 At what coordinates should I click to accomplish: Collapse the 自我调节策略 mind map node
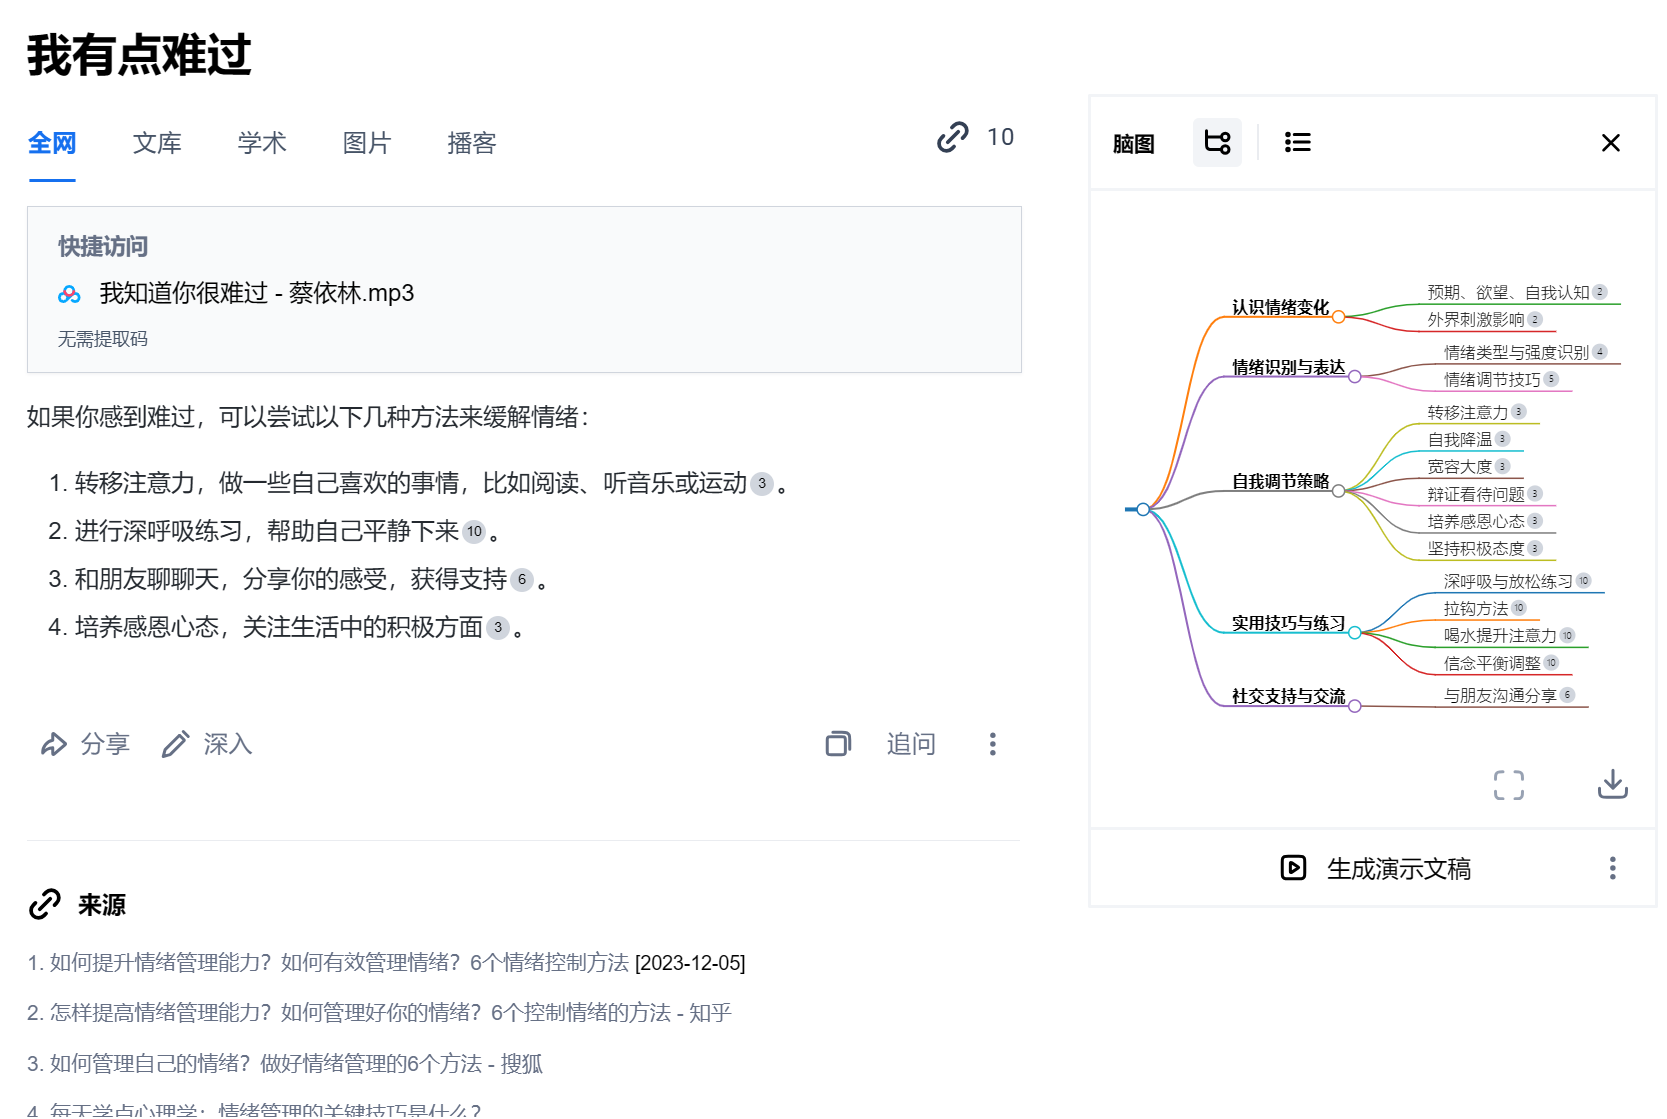point(1338,491)
